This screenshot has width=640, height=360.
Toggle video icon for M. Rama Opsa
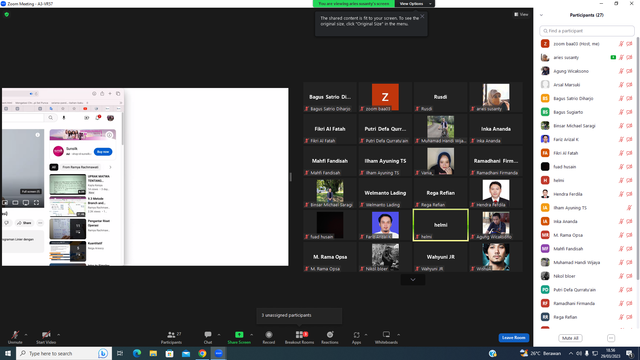pyautogui.click(x=629, y=235)
